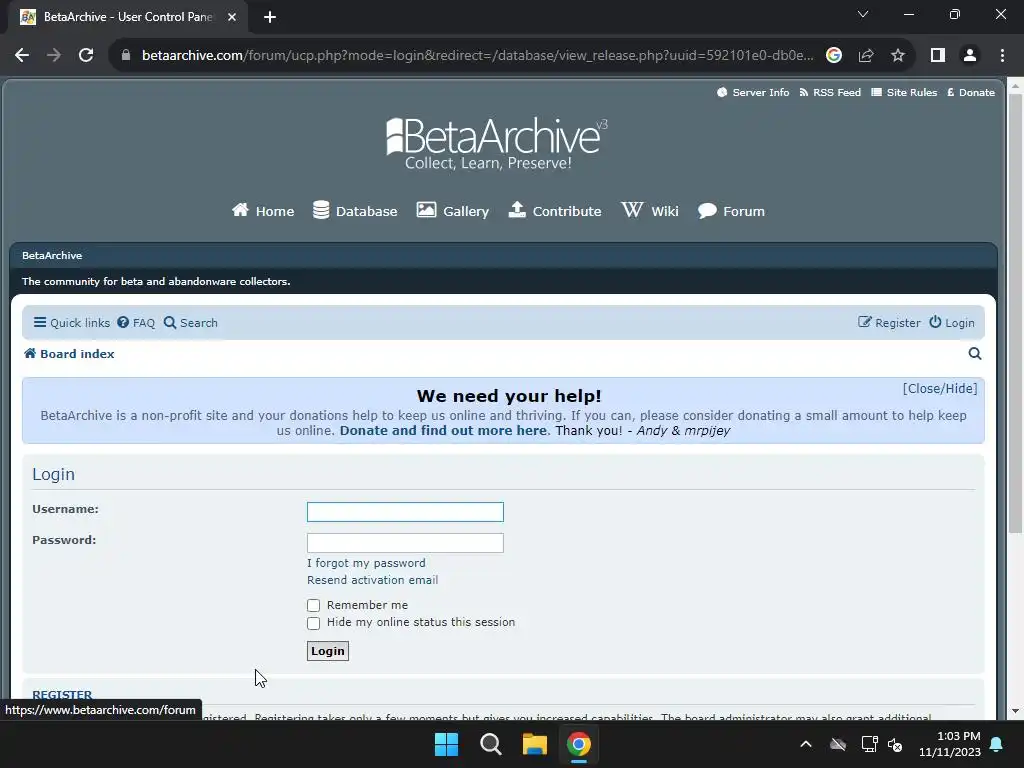Show hidden system tray icons

[x=806, y=744]
